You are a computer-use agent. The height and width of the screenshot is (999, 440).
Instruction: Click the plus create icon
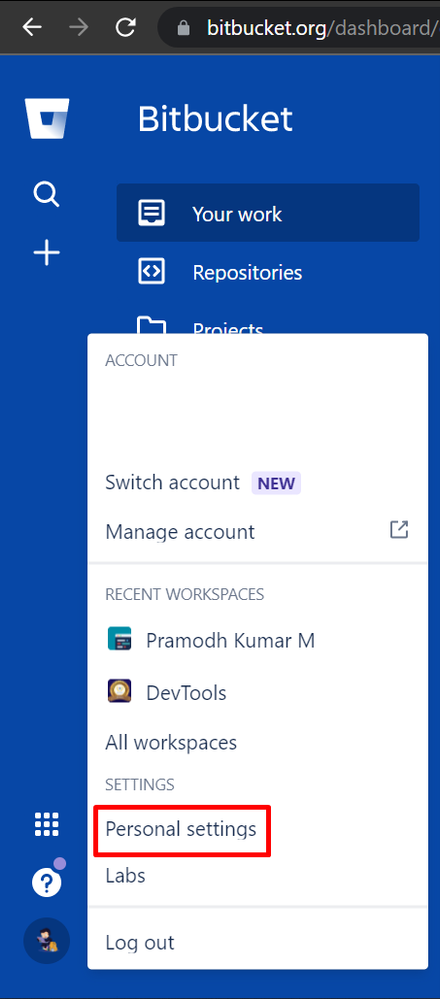click(x=46, y=253)
